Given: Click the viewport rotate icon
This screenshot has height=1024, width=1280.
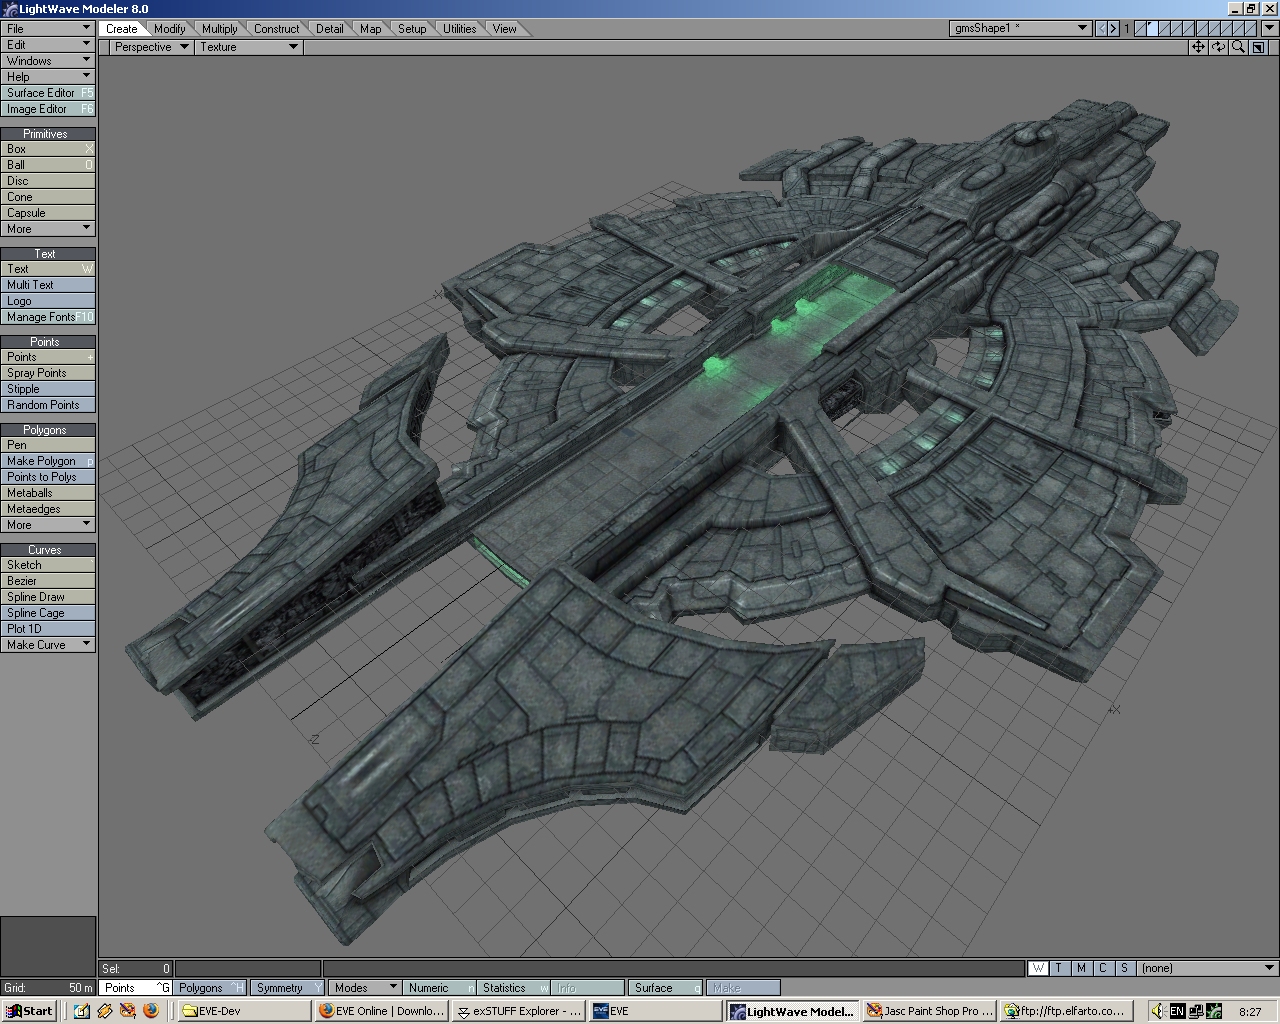Looking at the screenshot, I should pyautogui.click(x=1218, y=47).
